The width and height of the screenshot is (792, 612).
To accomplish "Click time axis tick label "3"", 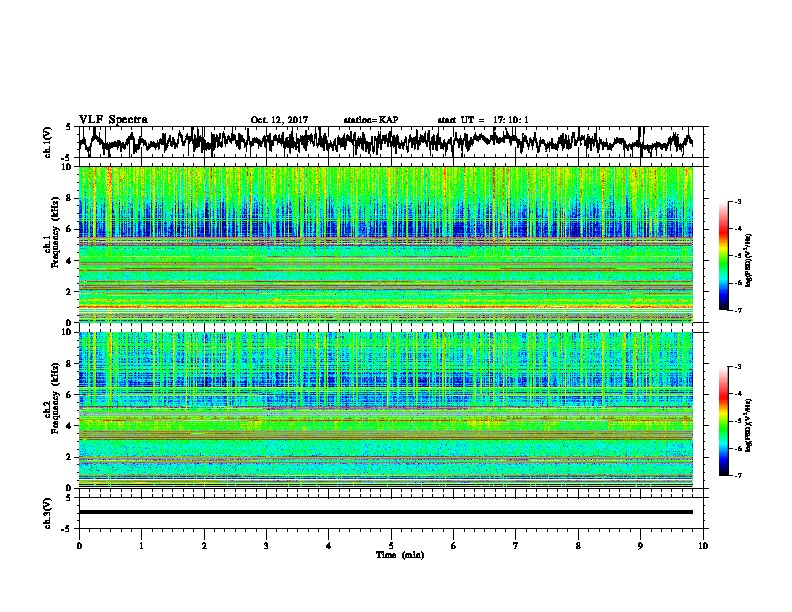I will [266, 546].
